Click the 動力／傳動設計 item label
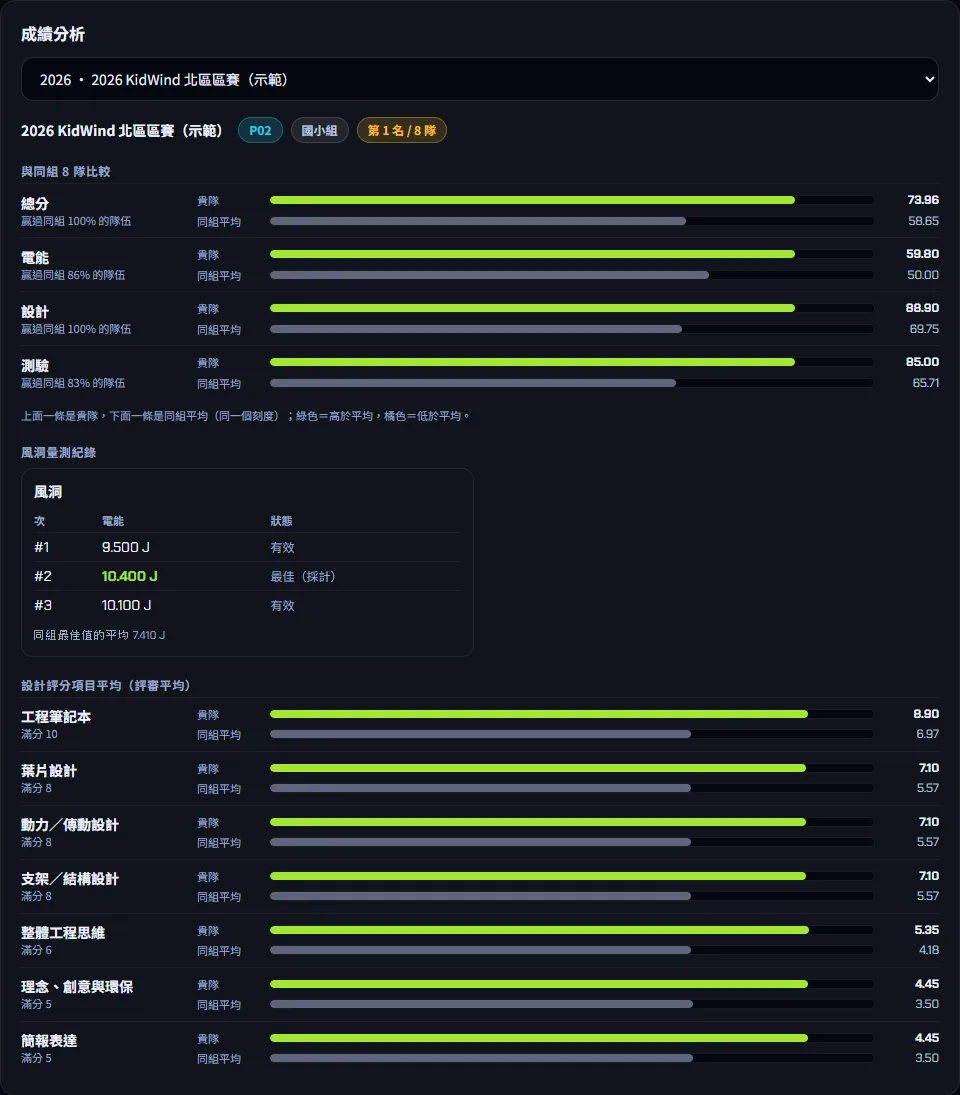The height and width of the screenshot is (1095, 960). [70, 825]
